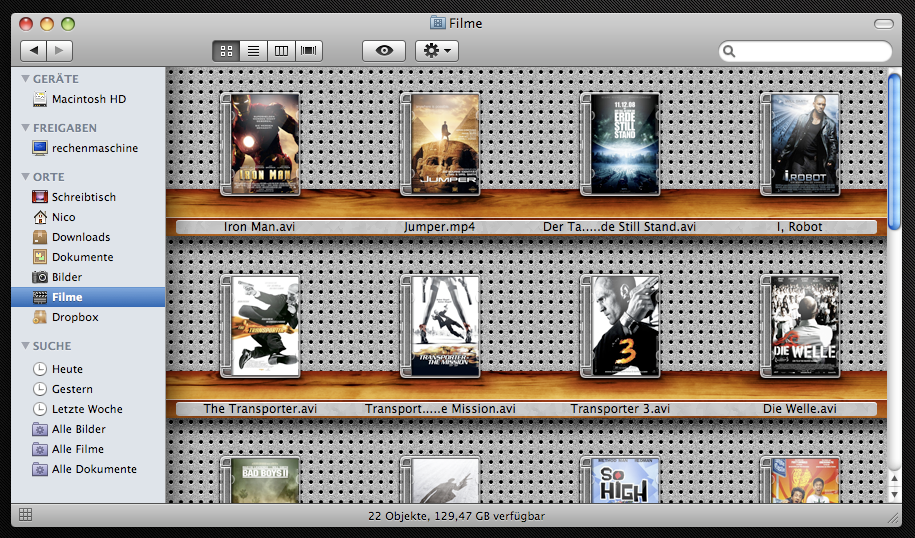Open Dropbox in the sidebar
This screenshot has width=915, height=538.
[88, 317]
